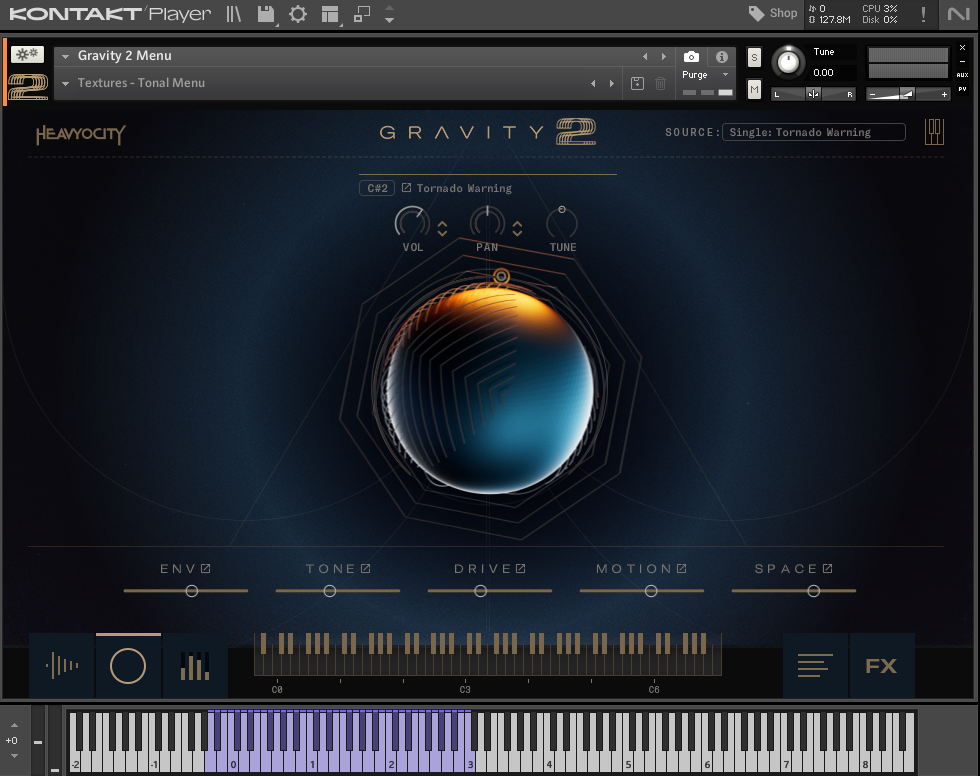980x776 pixels.
Task: Click the ENV slider handle
Action: coord(192,590)
